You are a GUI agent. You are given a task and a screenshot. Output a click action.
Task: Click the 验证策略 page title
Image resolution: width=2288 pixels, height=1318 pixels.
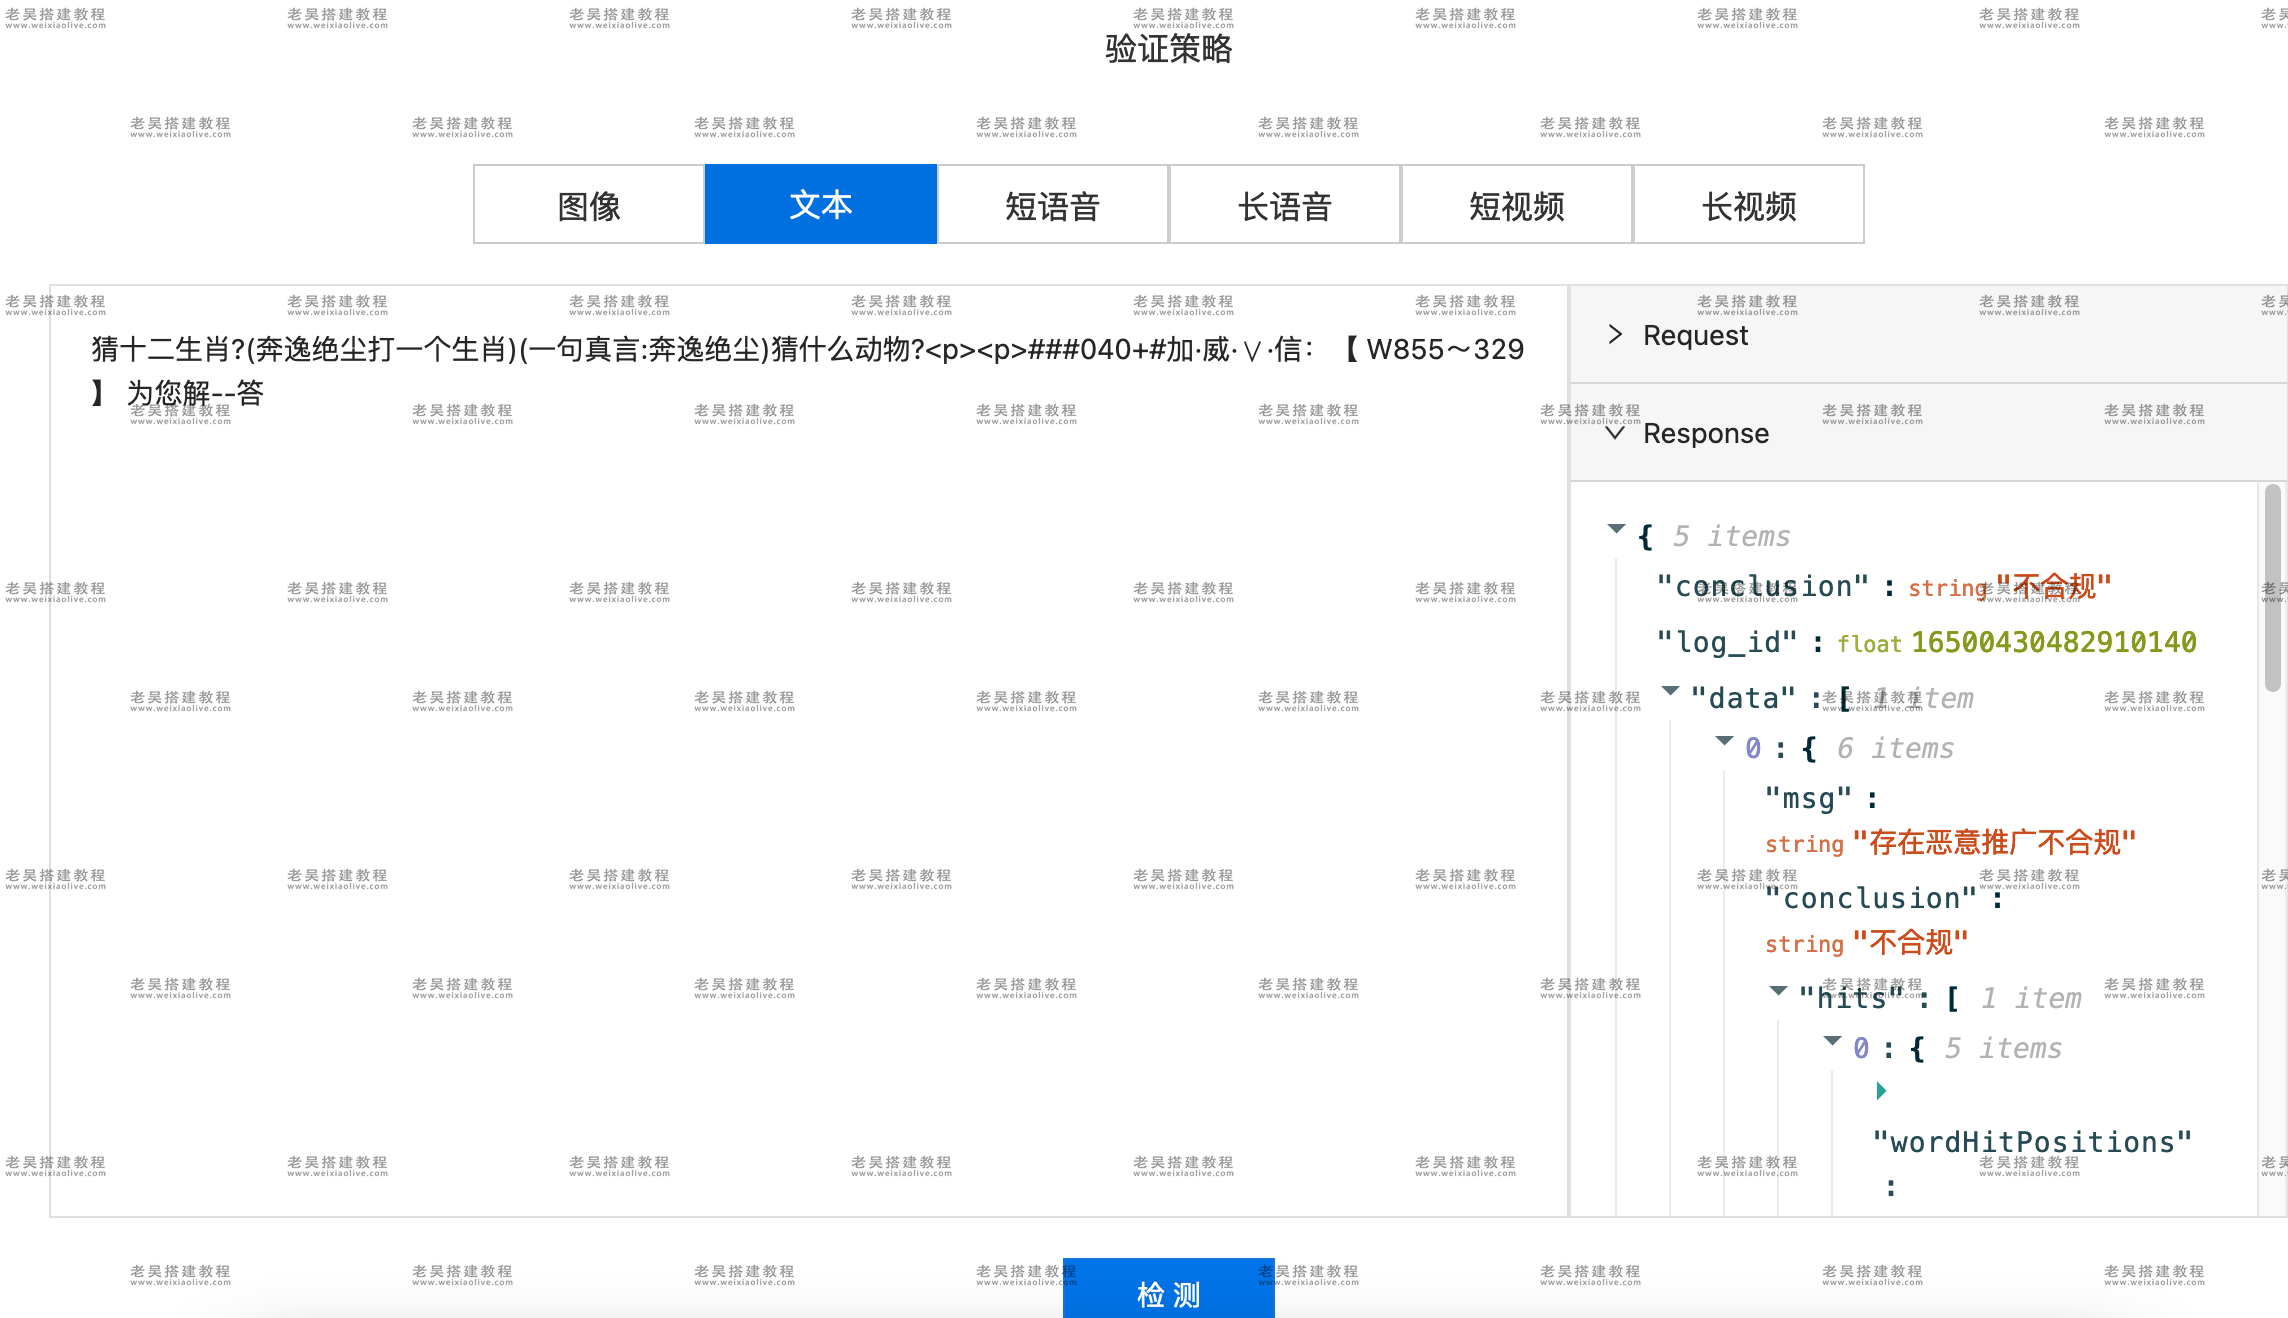[x=1168, y=48]
